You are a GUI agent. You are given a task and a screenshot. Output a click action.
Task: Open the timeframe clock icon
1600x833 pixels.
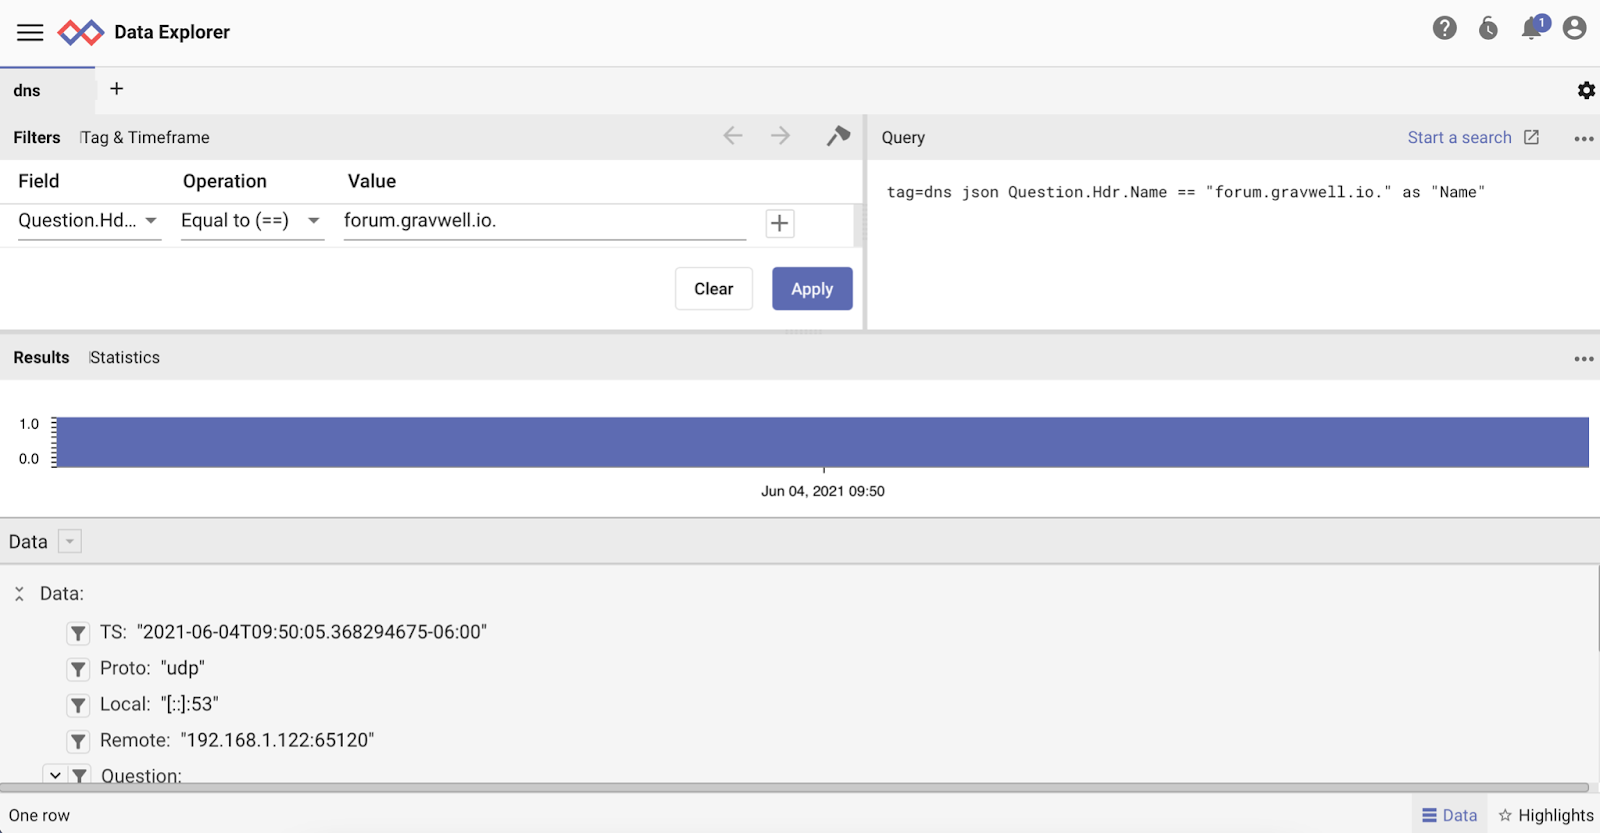[1488, 28]
